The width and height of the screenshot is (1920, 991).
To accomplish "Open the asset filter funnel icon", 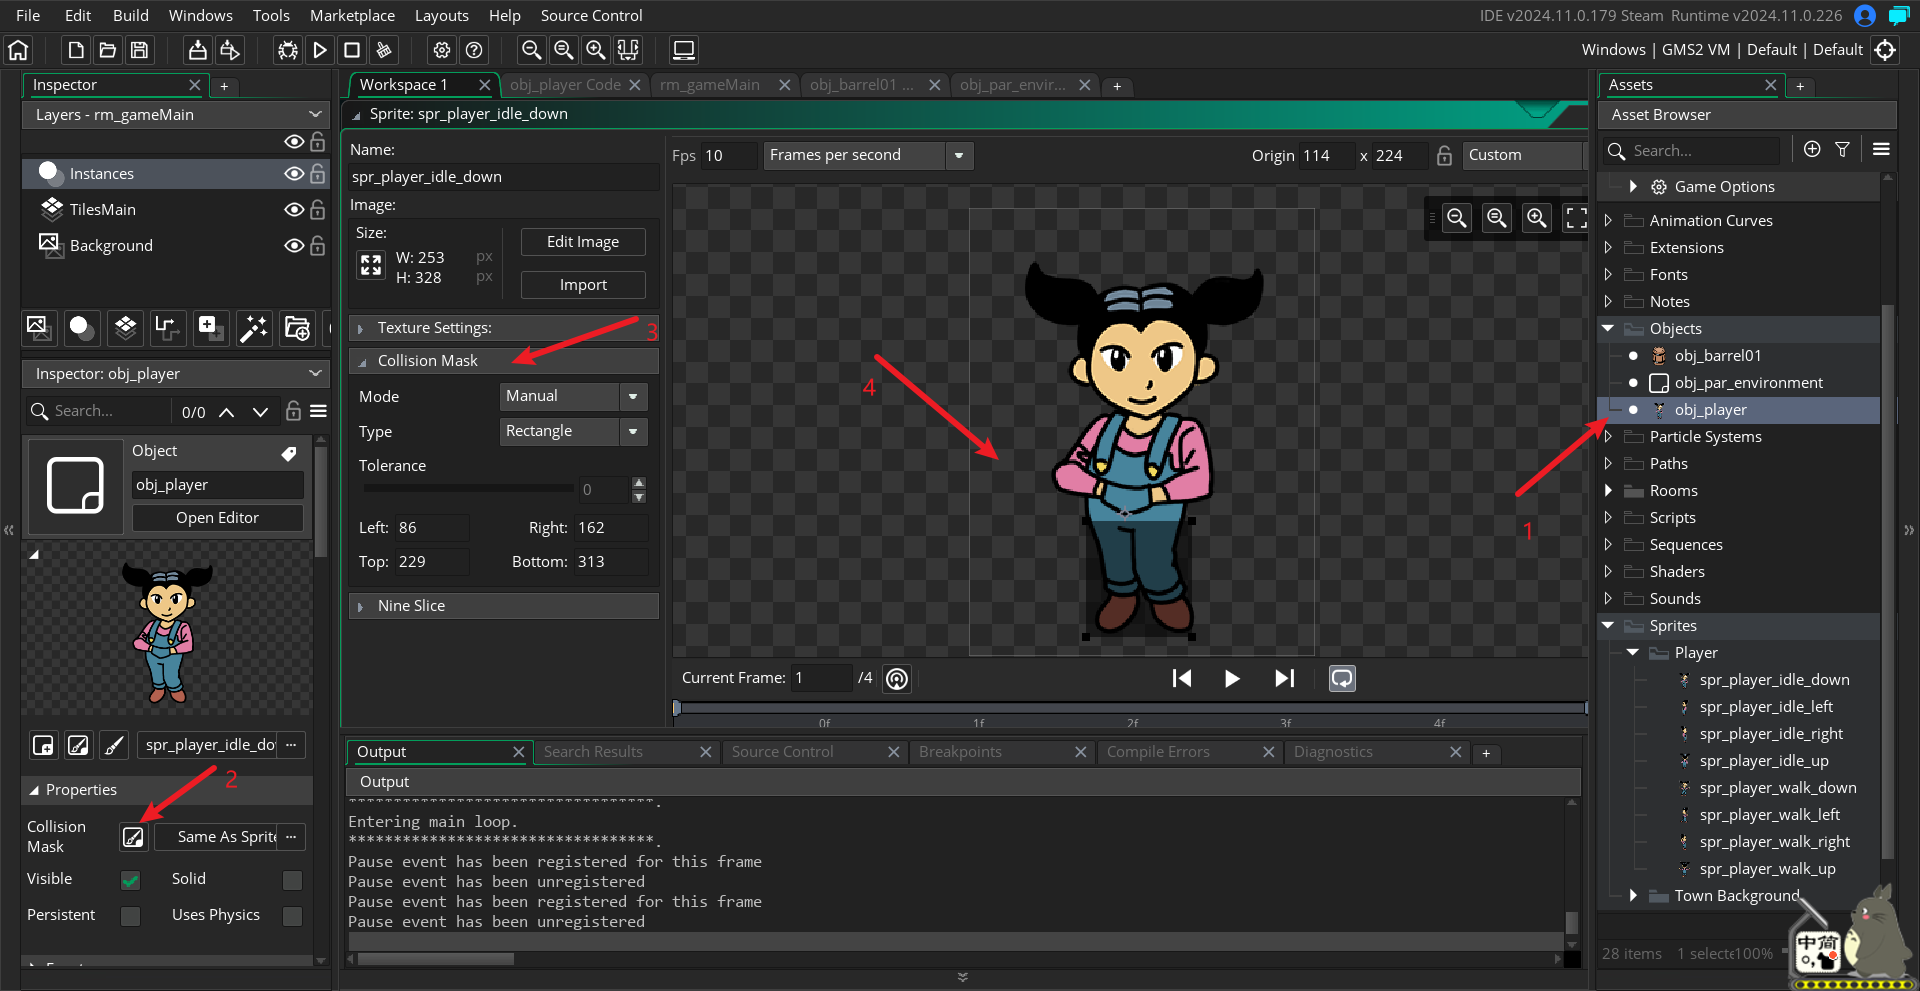I will pyautogui.click(x=1842, y=150).
